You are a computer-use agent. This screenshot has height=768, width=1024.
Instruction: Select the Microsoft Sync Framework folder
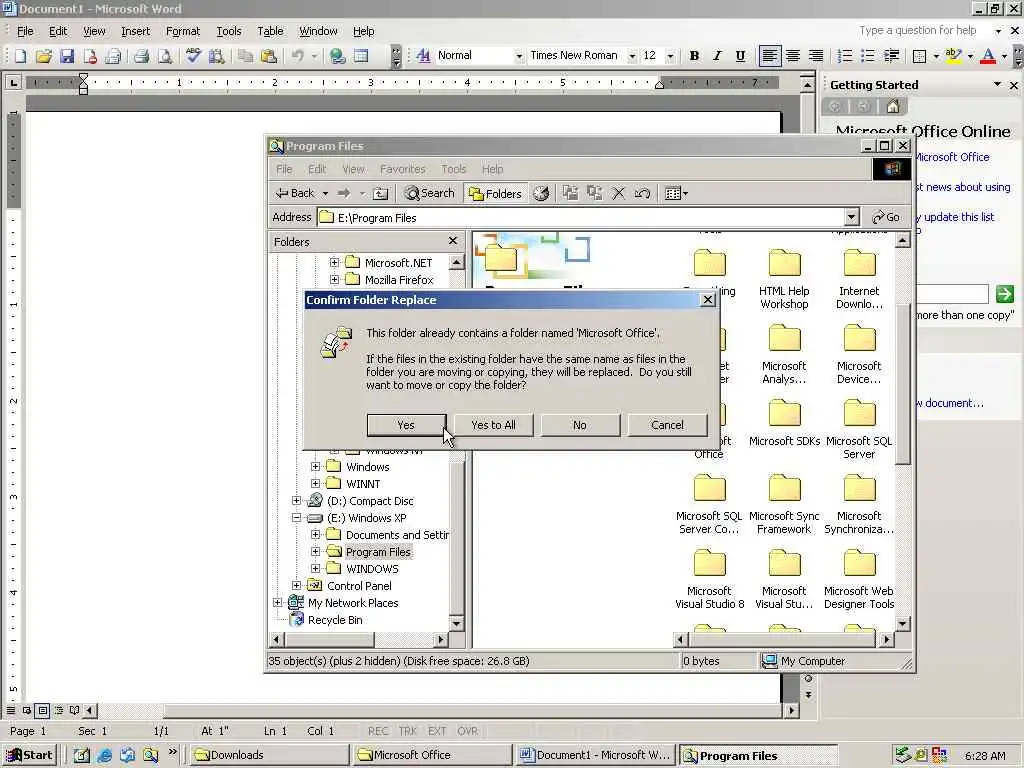(x=784, y=504)
